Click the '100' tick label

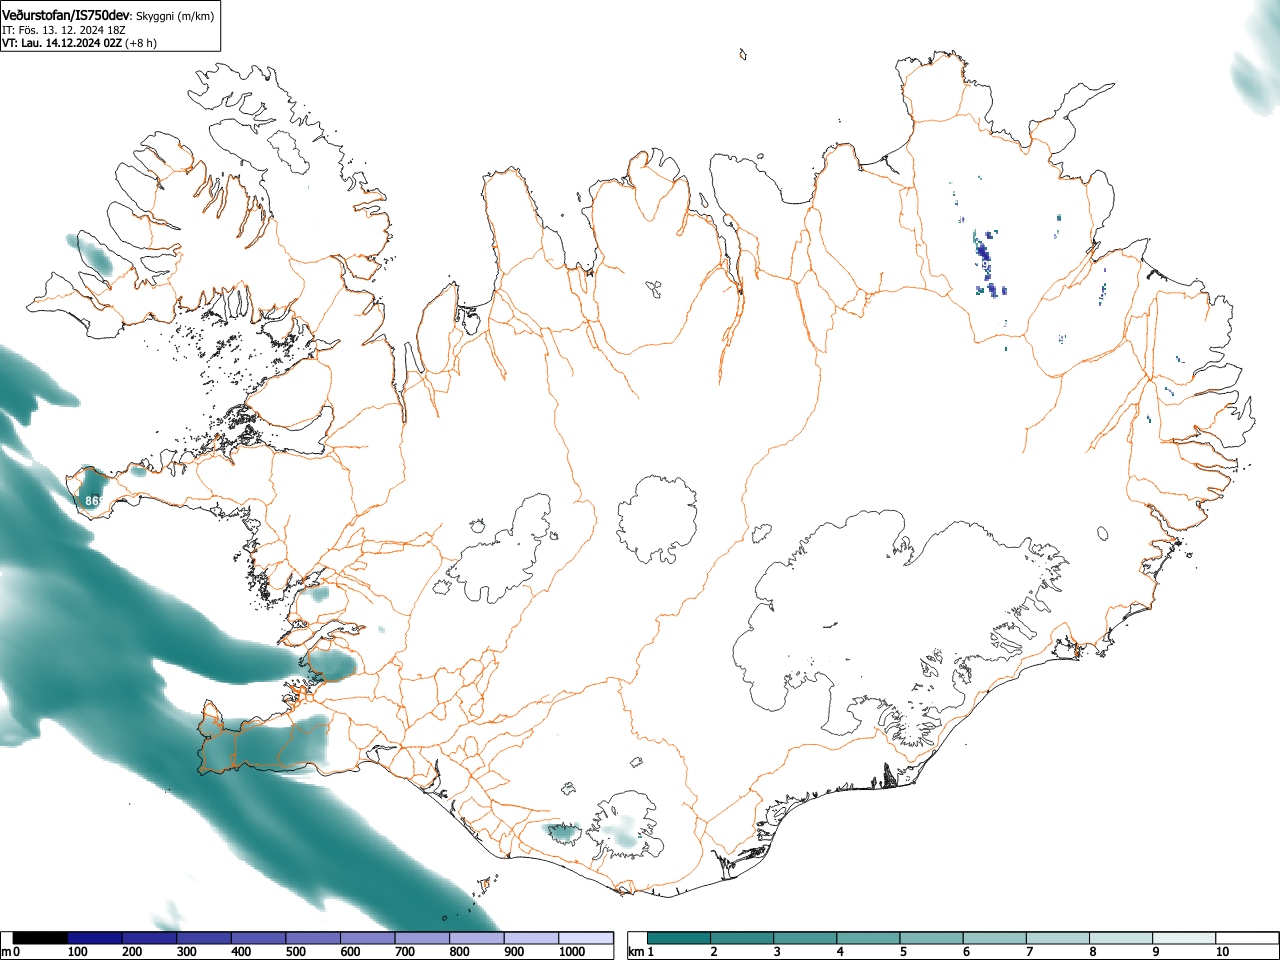(78, 952)
